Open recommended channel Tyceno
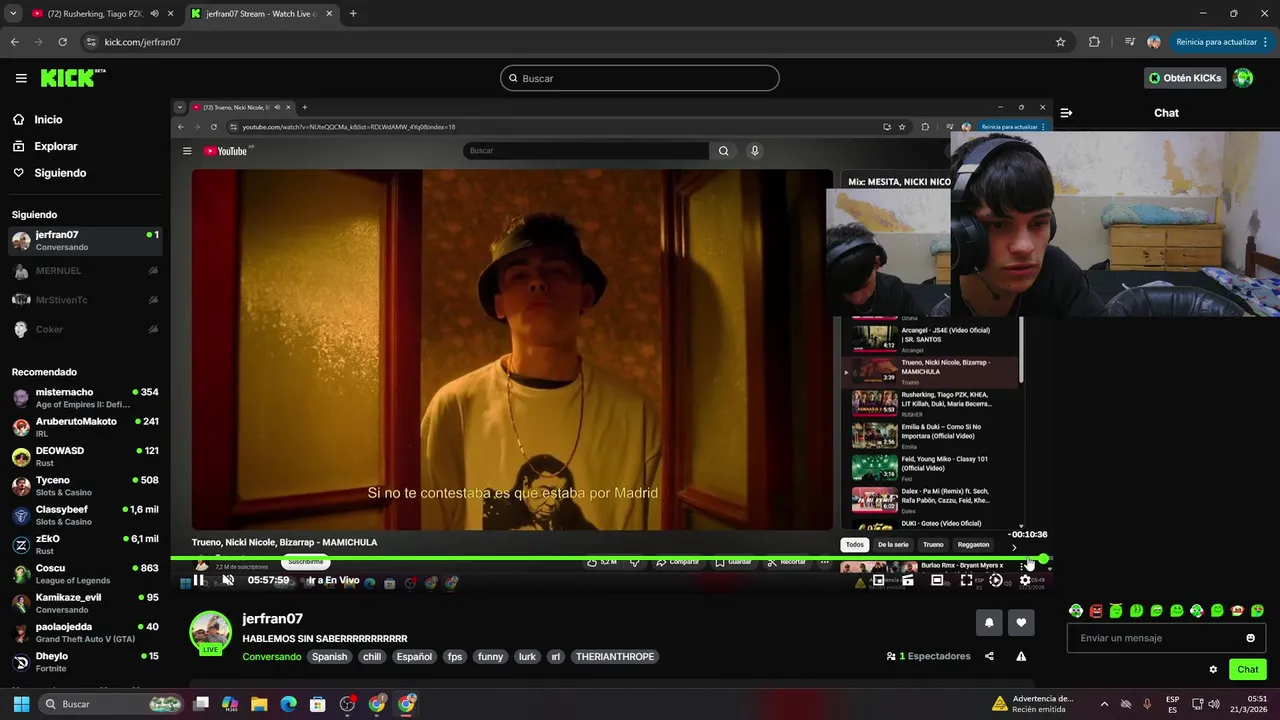The height and width of the screenshot is (720, 1280). click(85, 486)
